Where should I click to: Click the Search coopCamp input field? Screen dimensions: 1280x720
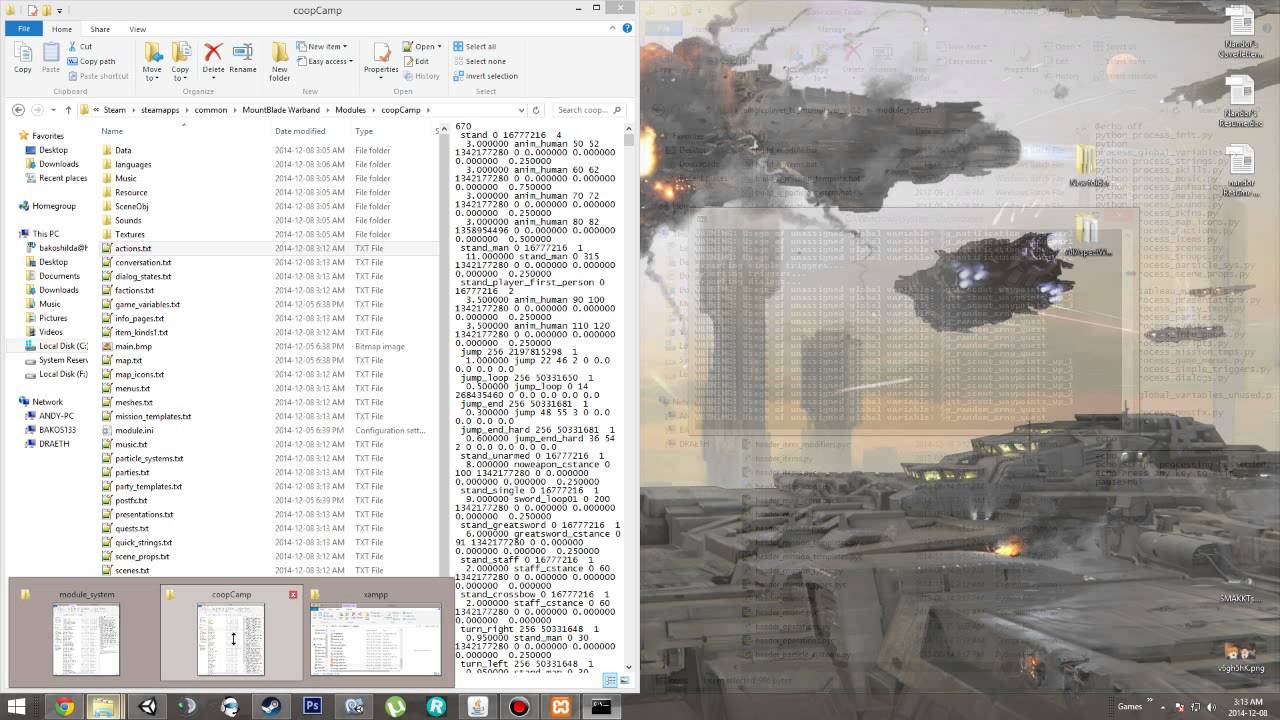[x=591, y=110]
